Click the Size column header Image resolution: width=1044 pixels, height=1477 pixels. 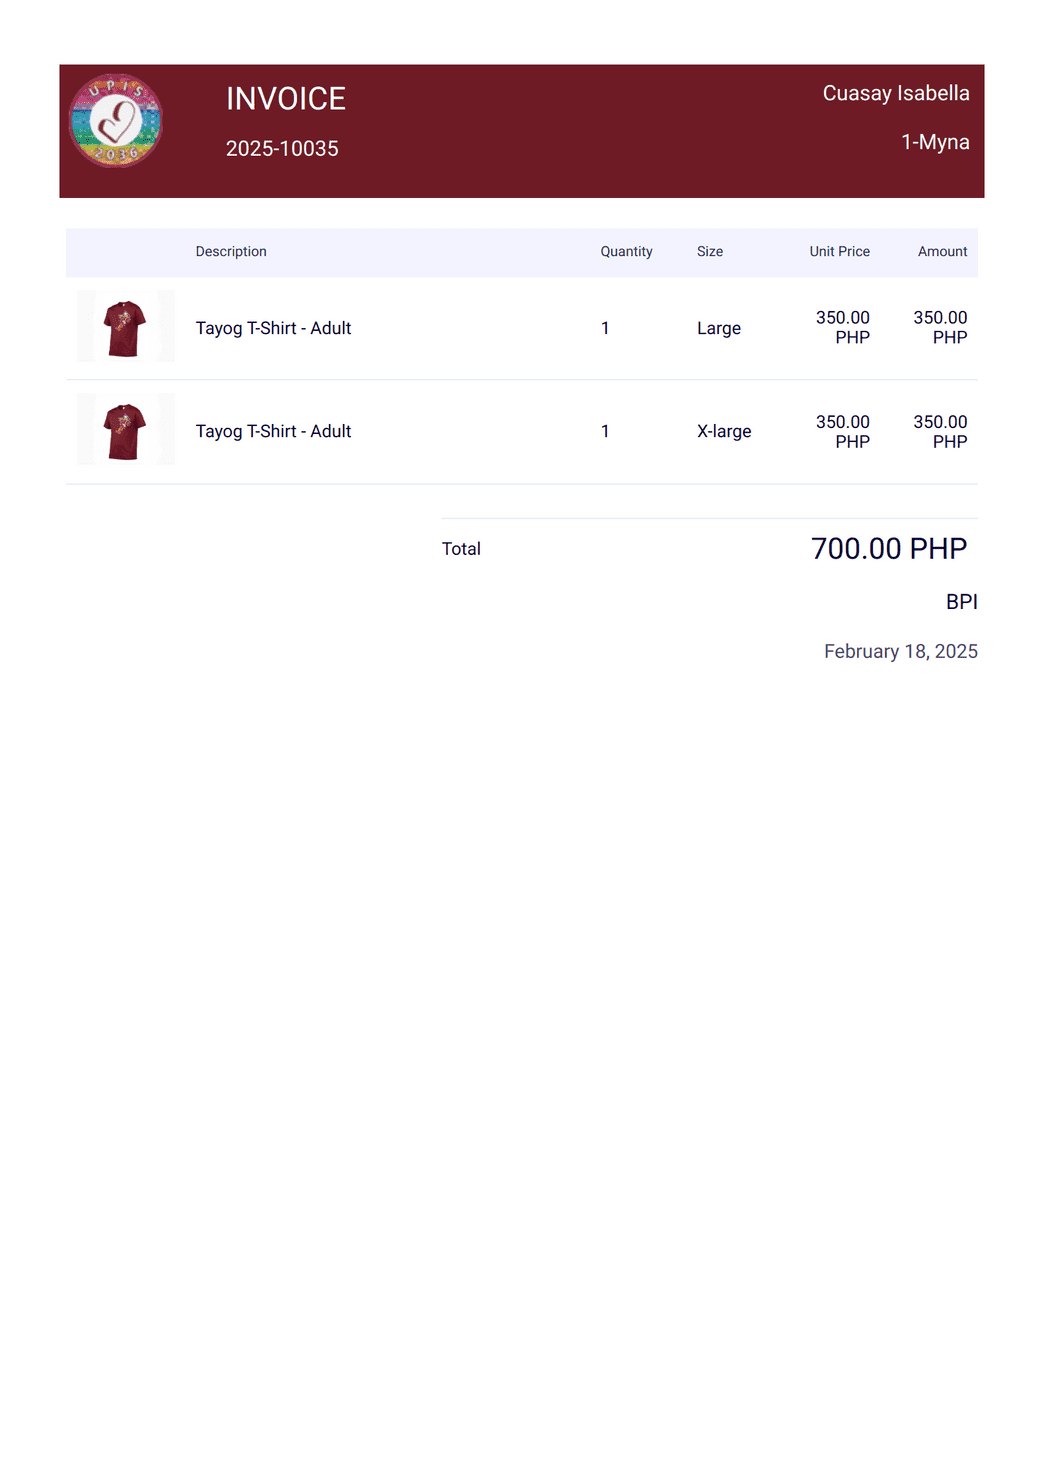[710, 252]
